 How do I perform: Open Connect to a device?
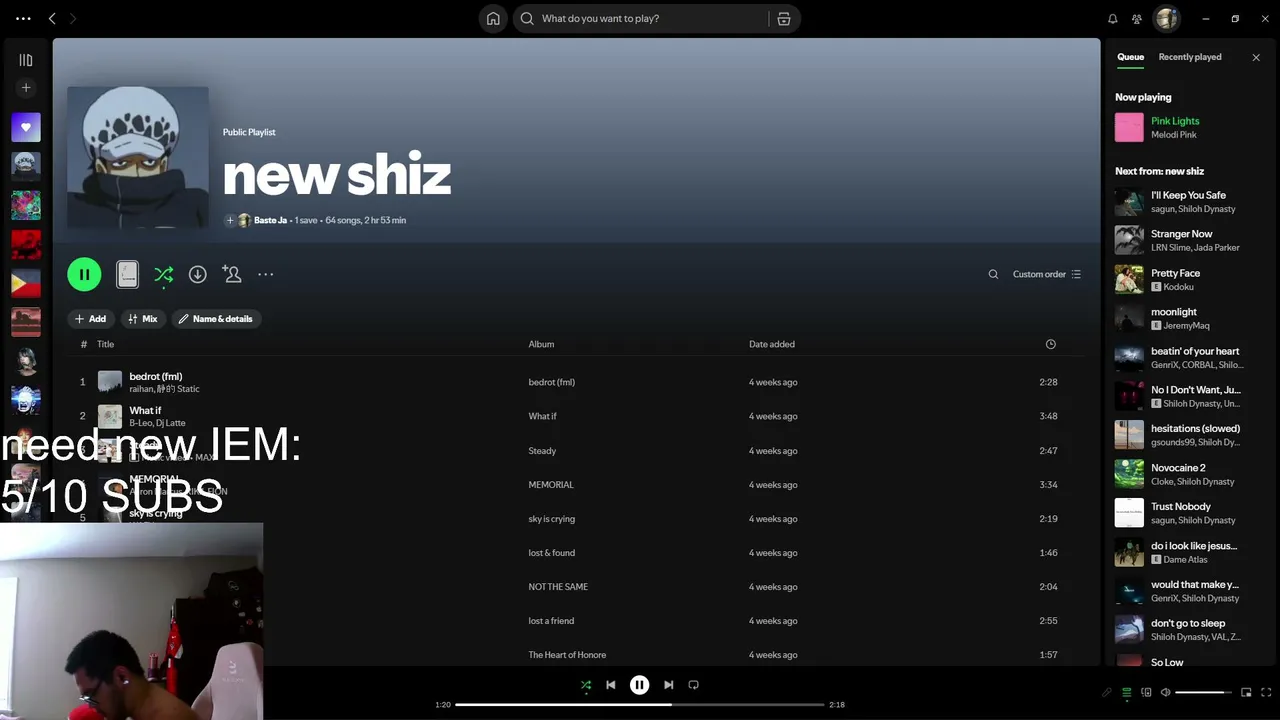(x=1146, y=692)
